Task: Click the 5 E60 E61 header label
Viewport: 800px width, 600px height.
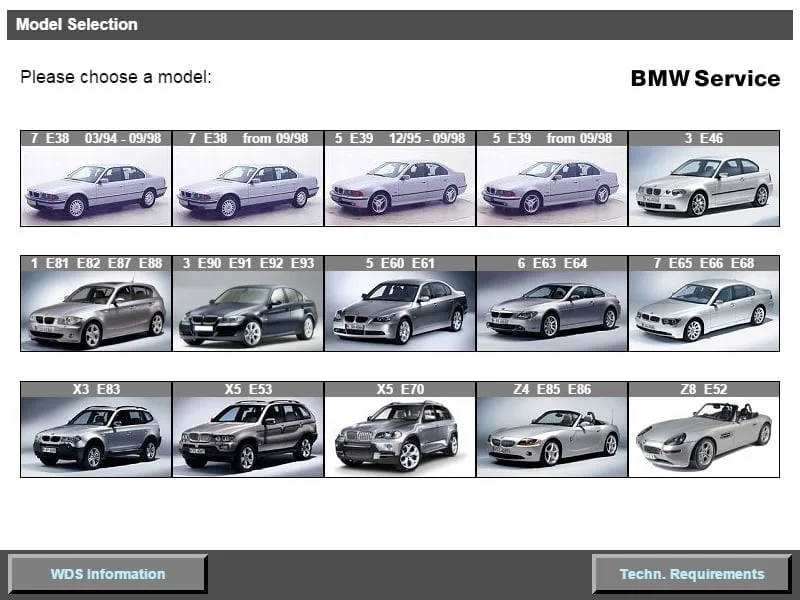Action: pyautogui.click(x=400, y=264)
